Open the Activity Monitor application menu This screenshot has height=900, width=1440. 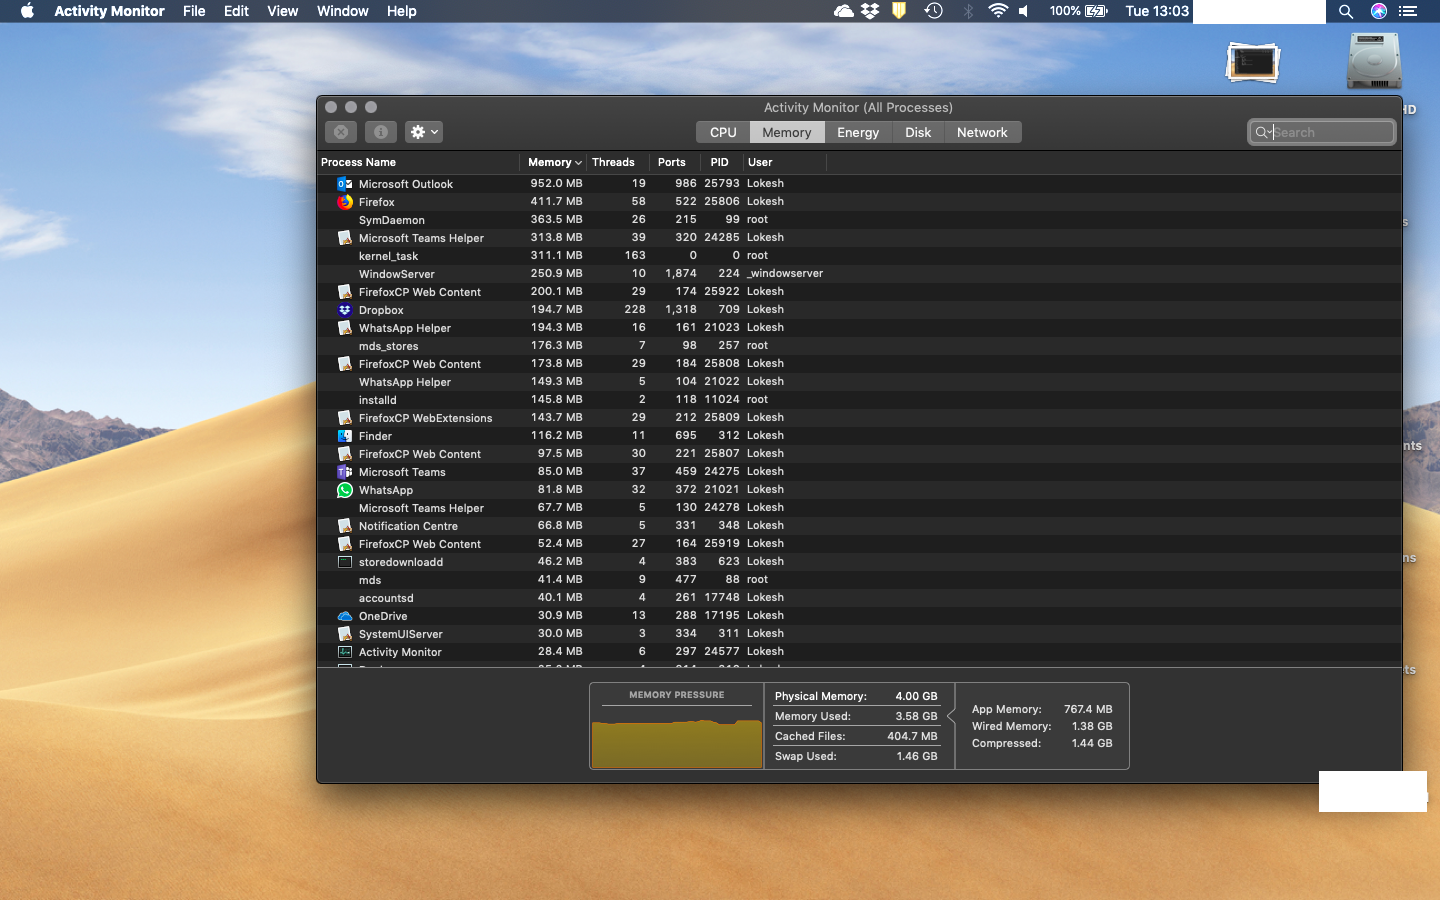click(109, 11)
